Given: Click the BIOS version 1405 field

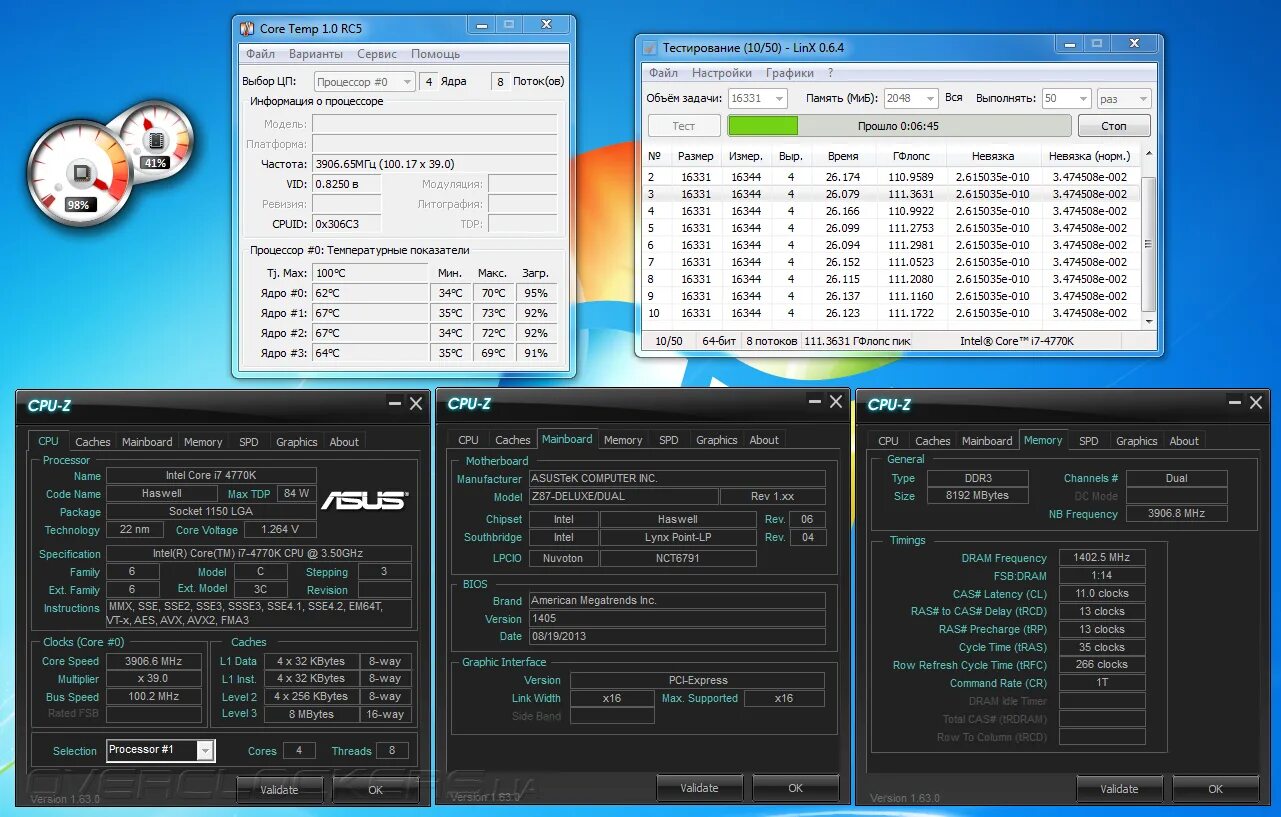Looking at the screenshot, I should tap(676, 619).
